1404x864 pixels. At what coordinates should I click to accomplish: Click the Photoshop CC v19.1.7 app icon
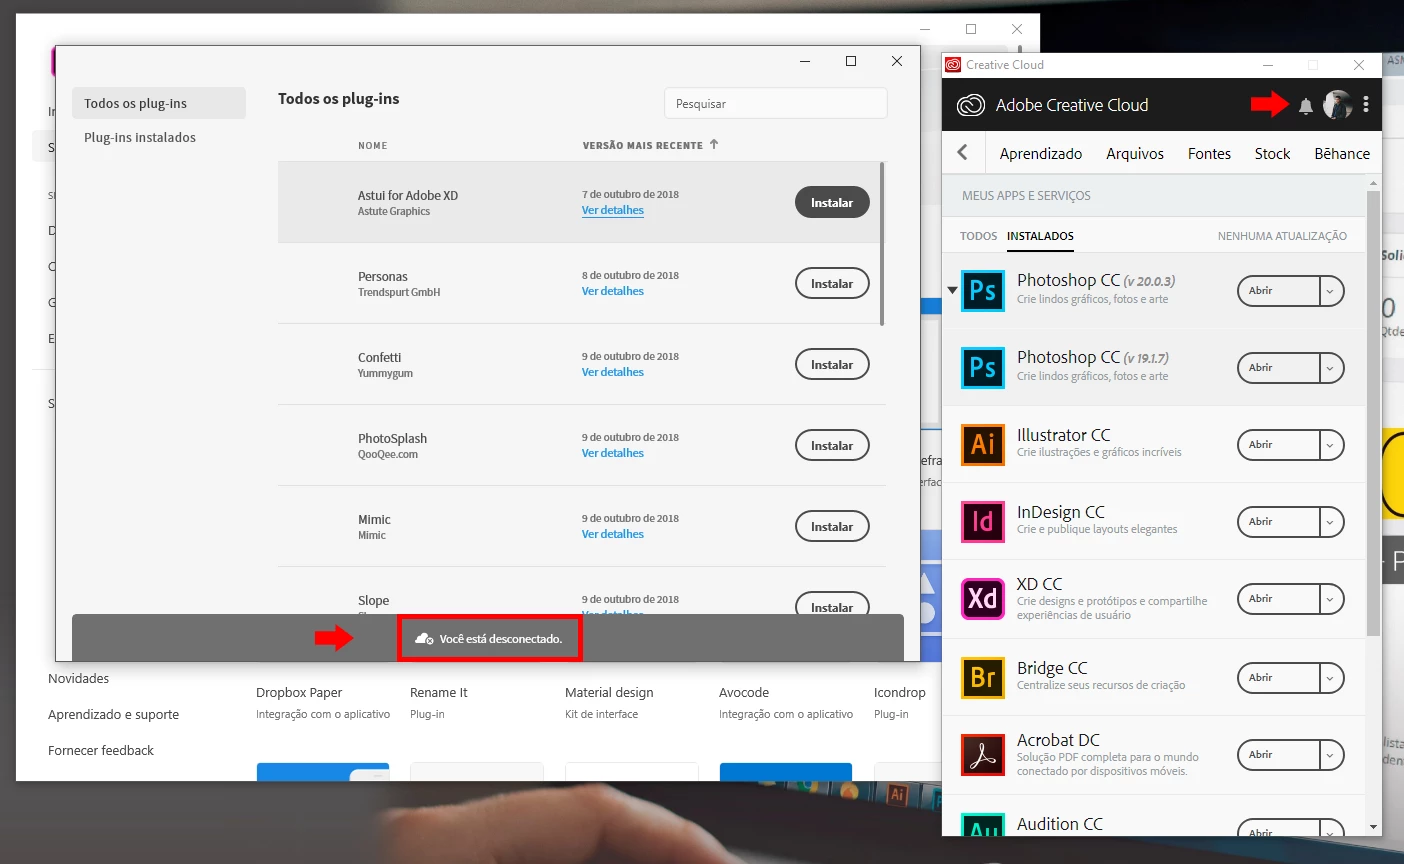[982, 367]
